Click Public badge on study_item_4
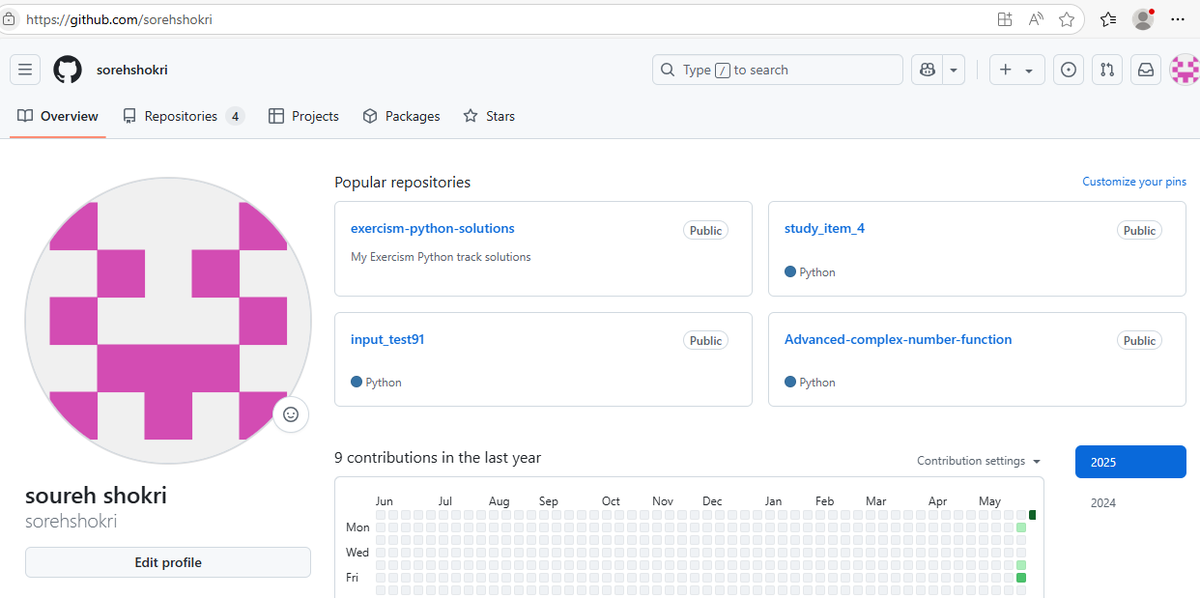This screenshot has width=1200, height=598. click(x=1139, y=230)
